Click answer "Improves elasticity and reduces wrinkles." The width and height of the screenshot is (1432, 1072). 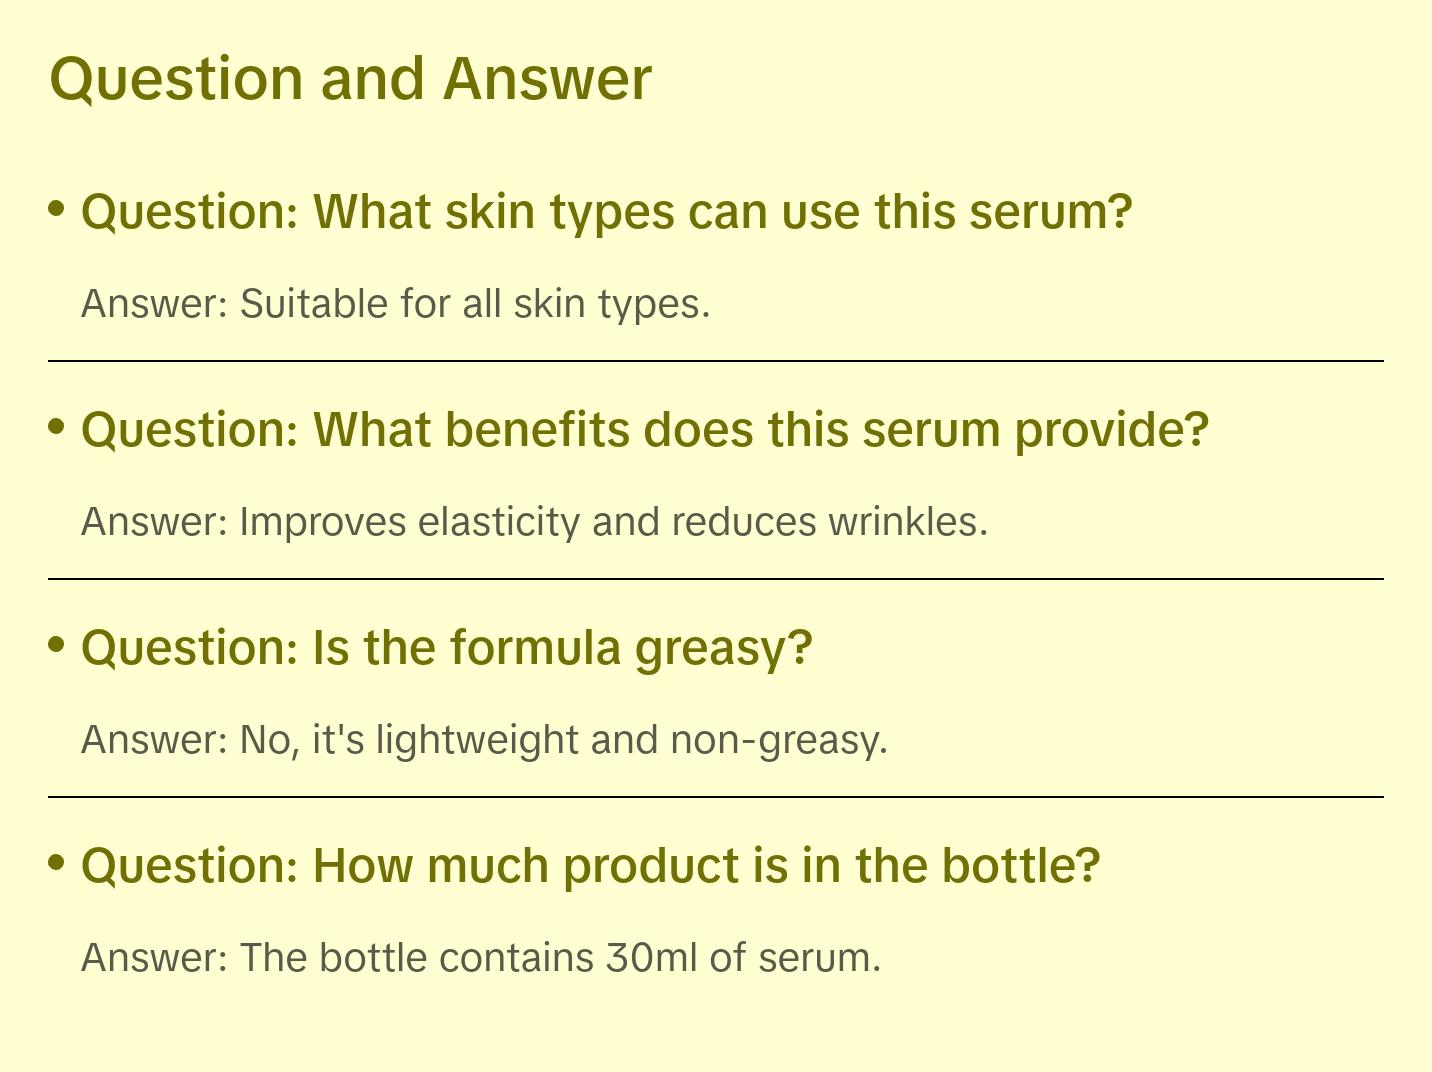pos(613,522)
